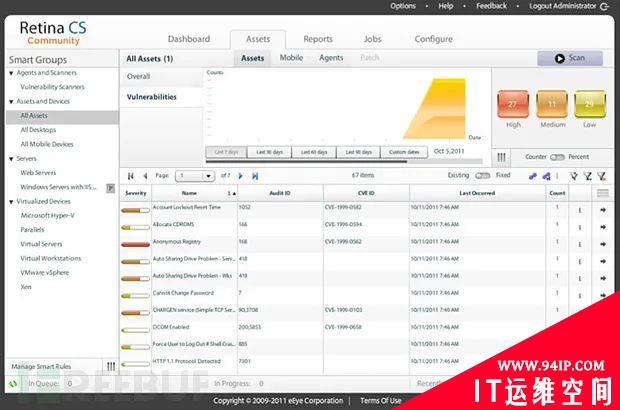Click the Scan play icon
This screenshot has width=620, height=410.
click(560, 58)
